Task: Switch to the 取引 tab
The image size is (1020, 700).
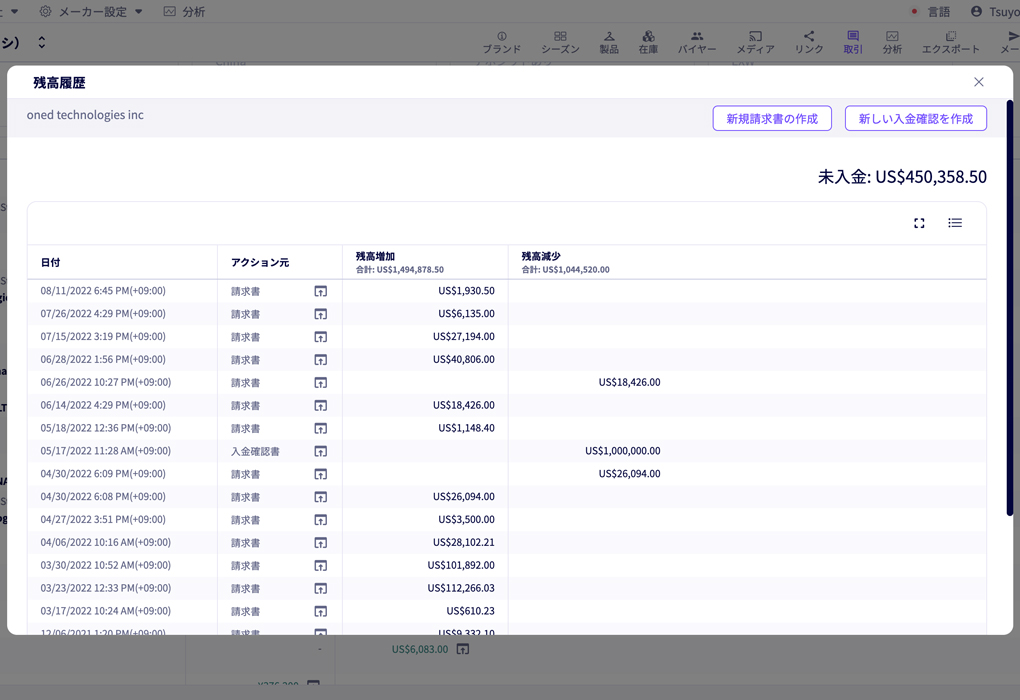Action: coord(853,42)
